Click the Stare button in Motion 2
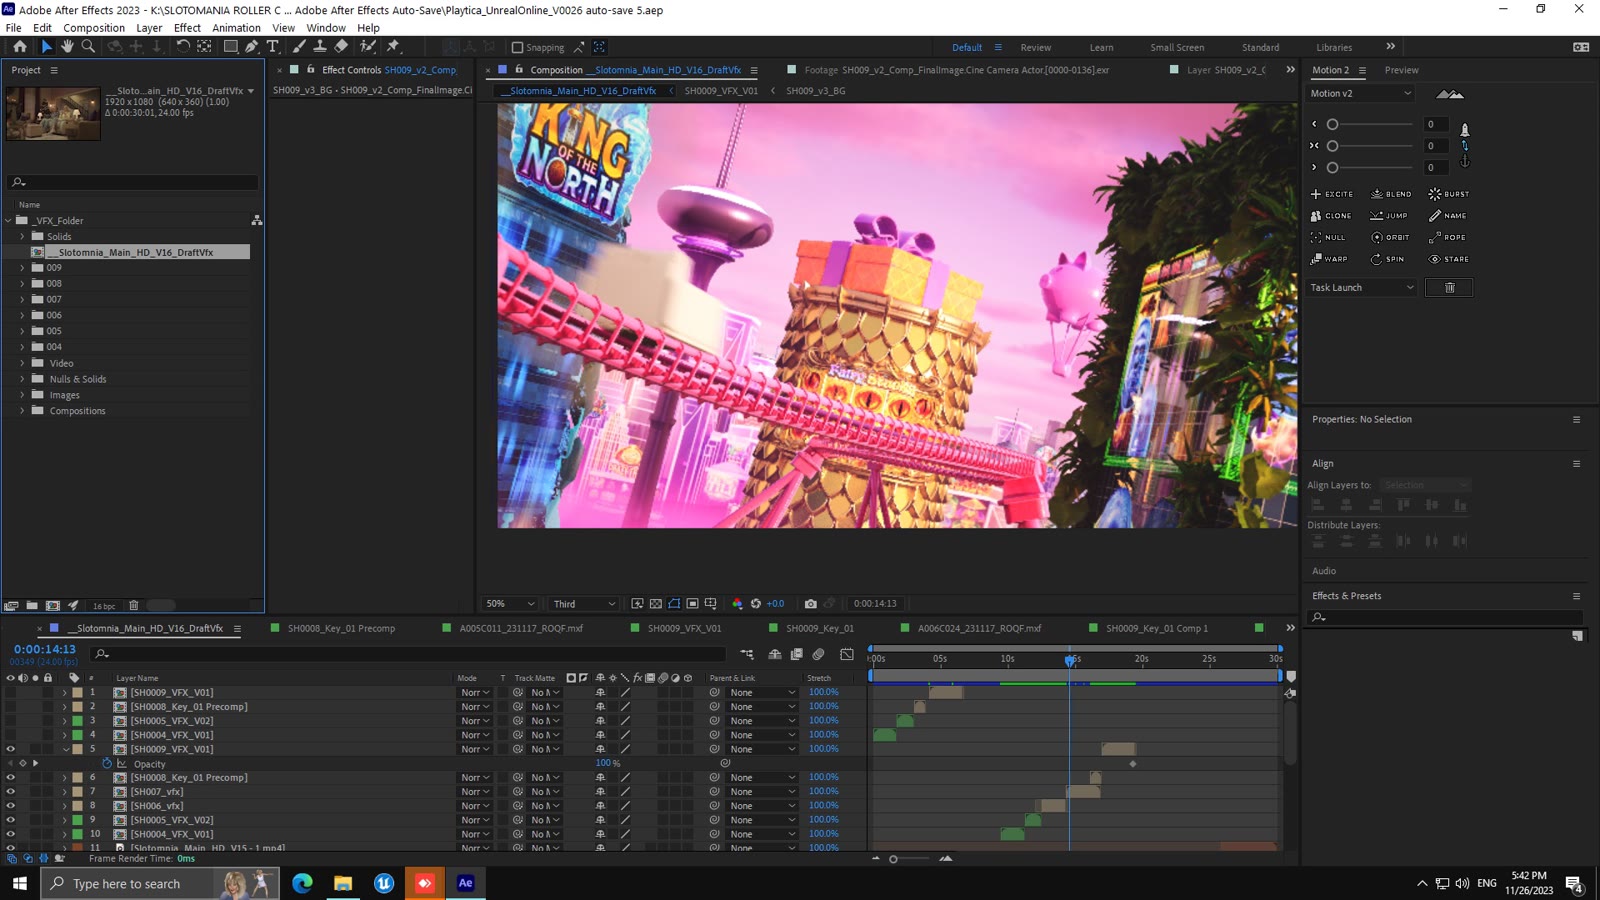This screenshot has height=900, width=1600. point(1449,259)
